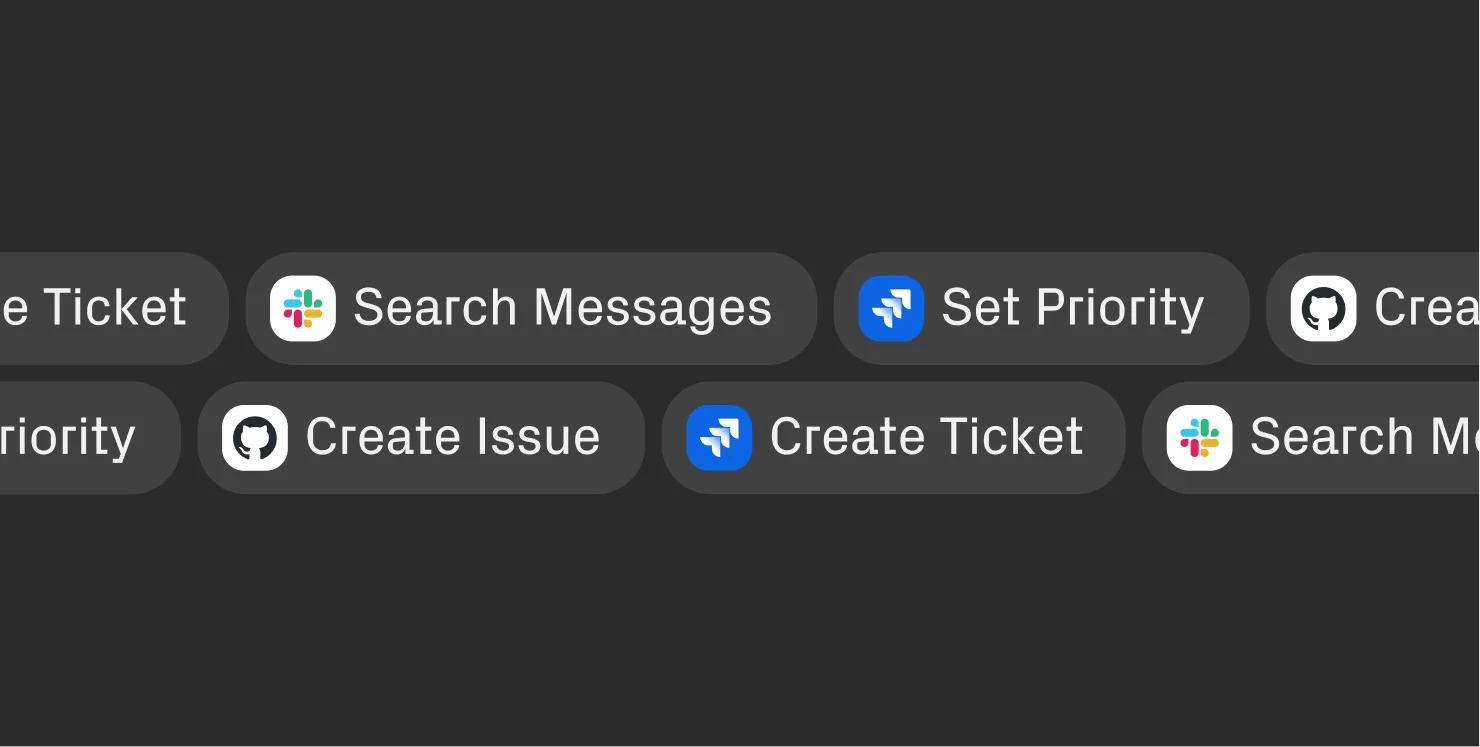Select the Set Priority action
The width and height of the screenshot is (1480, 747).
pos(1040,308)
